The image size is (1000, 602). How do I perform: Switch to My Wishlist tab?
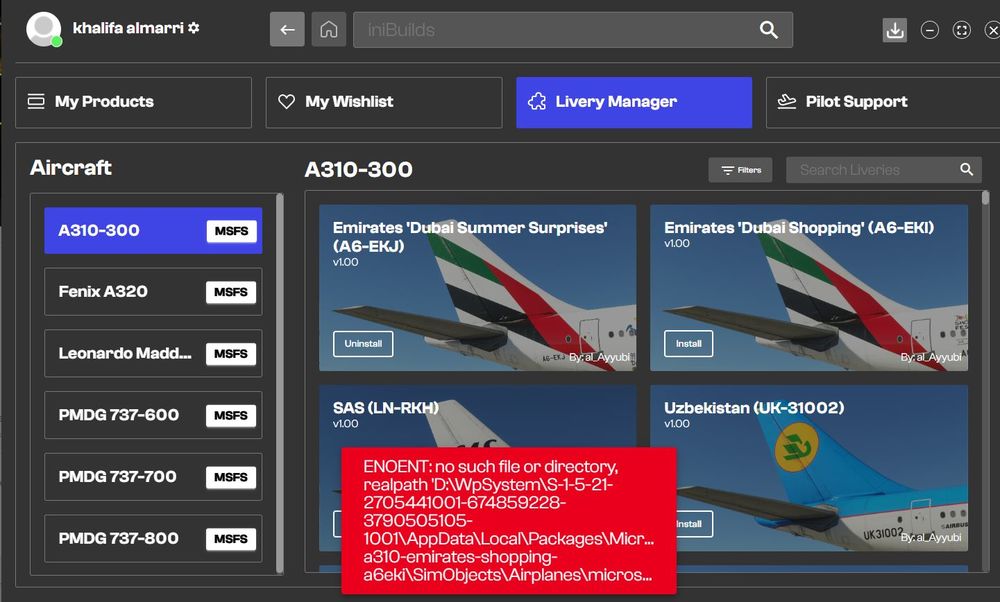[x=383, y=102]
